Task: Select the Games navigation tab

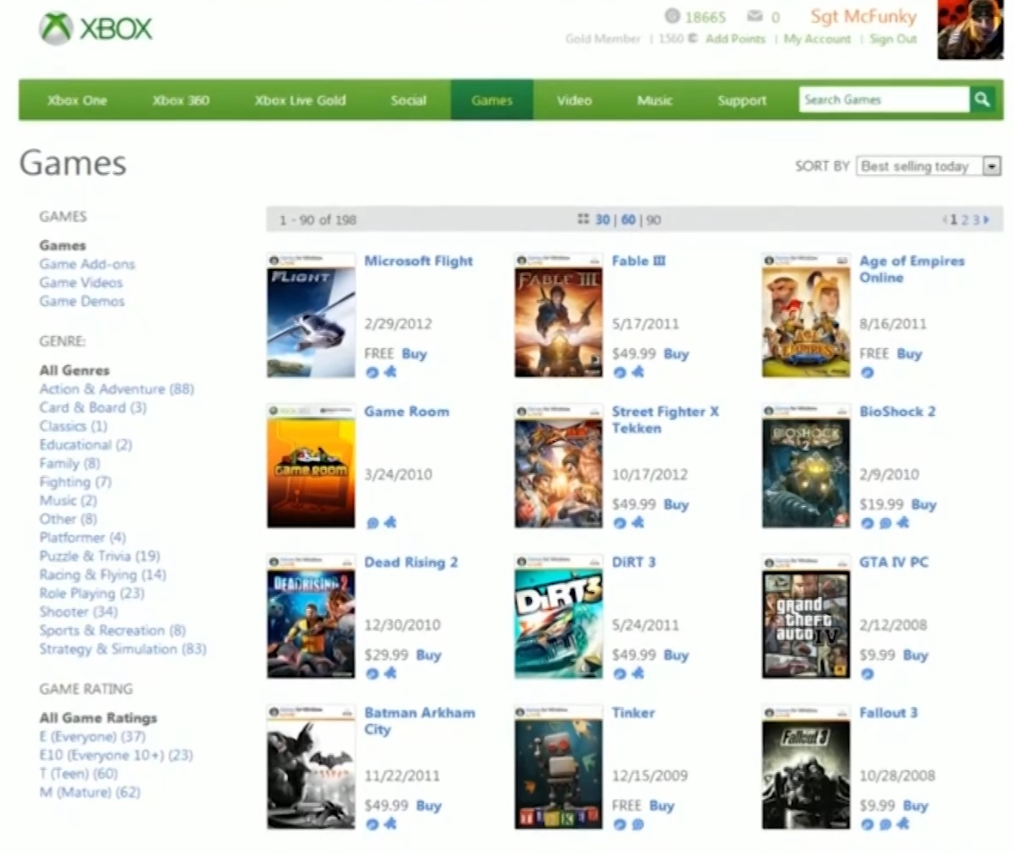Action: coord(491,100)
